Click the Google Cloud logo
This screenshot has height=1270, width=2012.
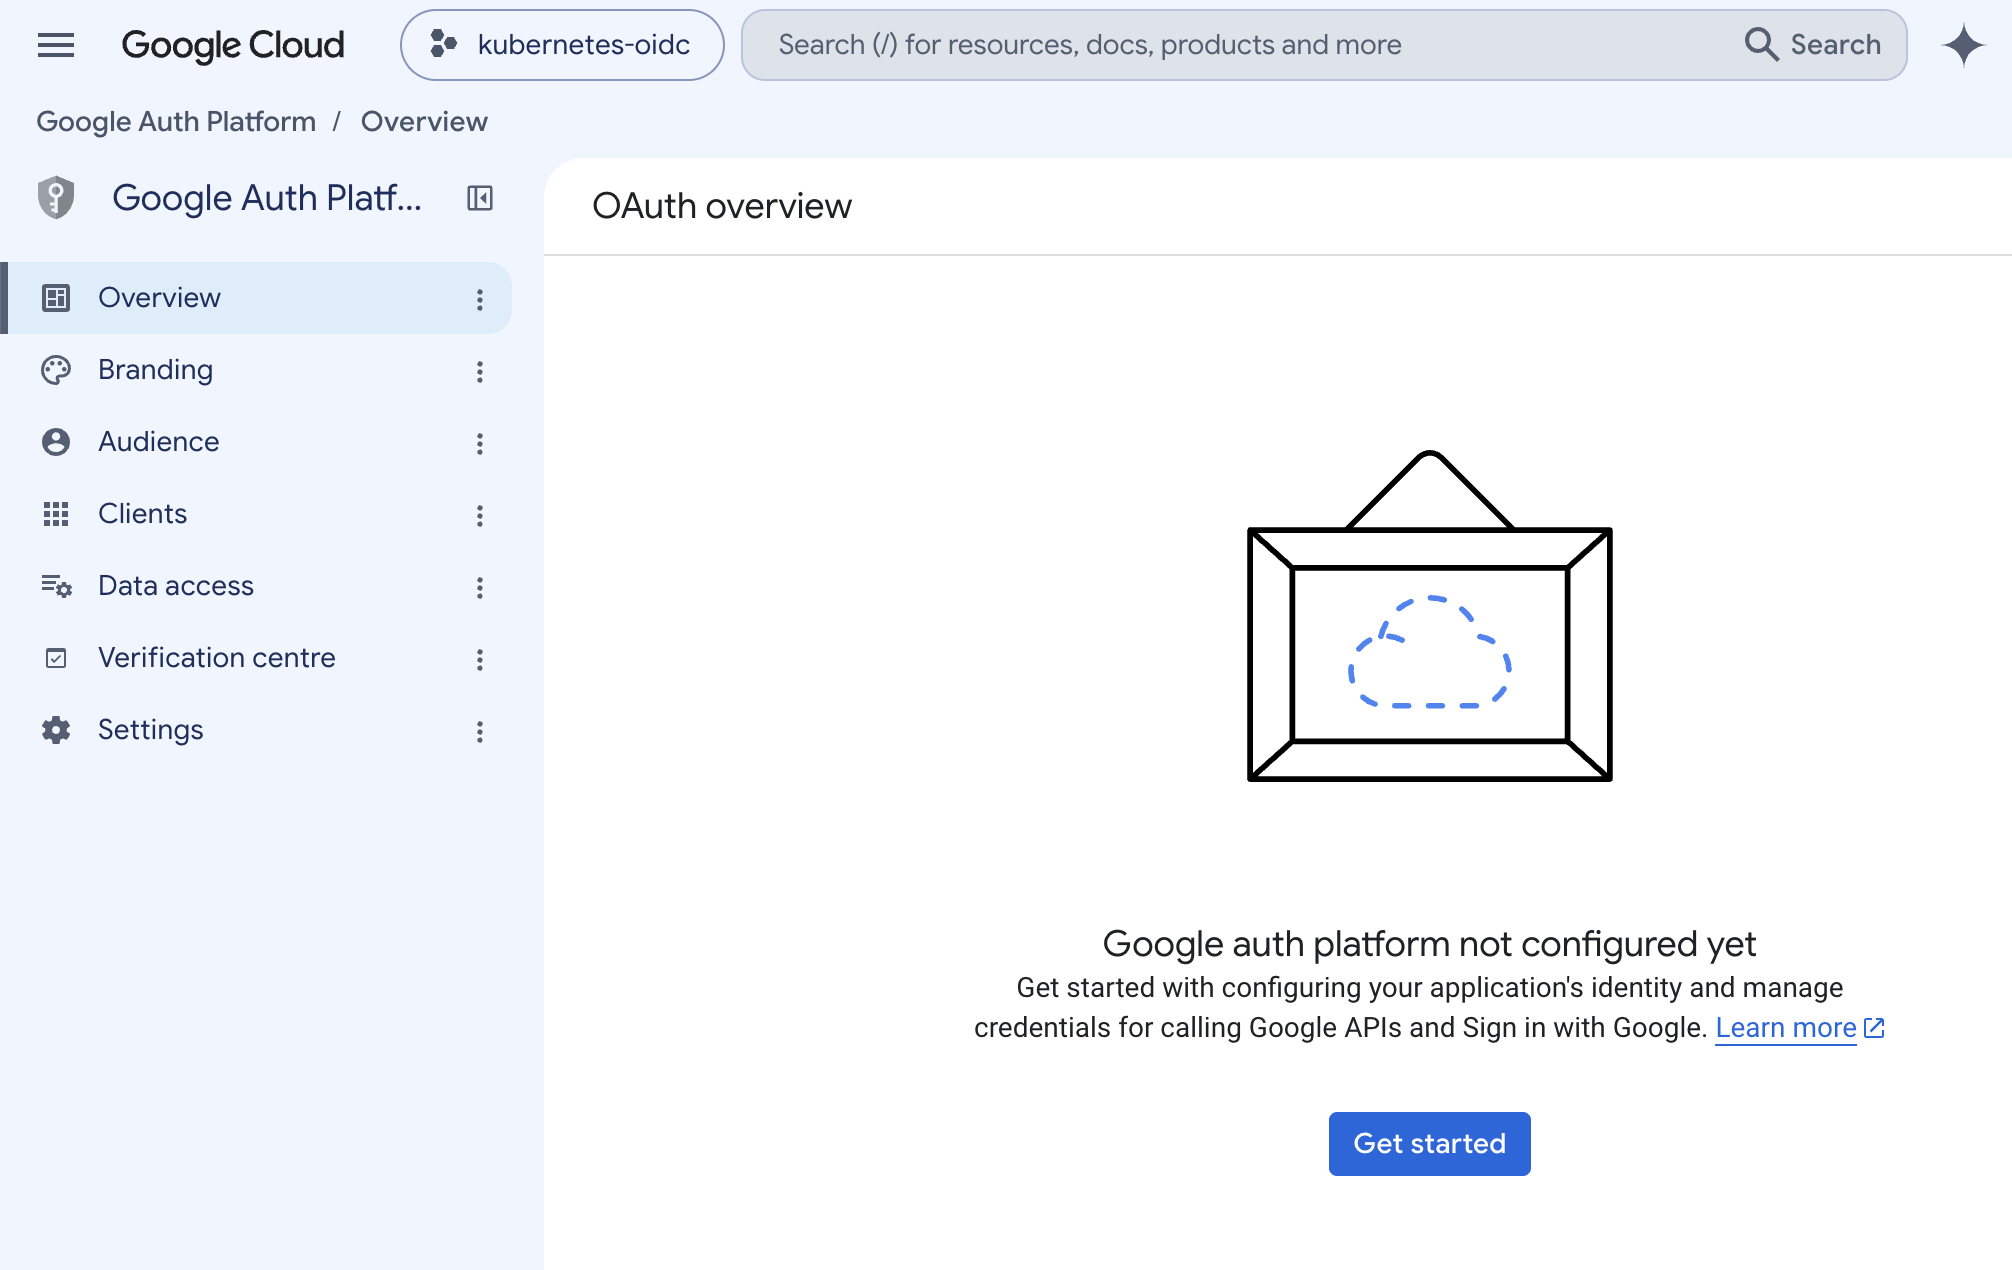pos(232,45)
